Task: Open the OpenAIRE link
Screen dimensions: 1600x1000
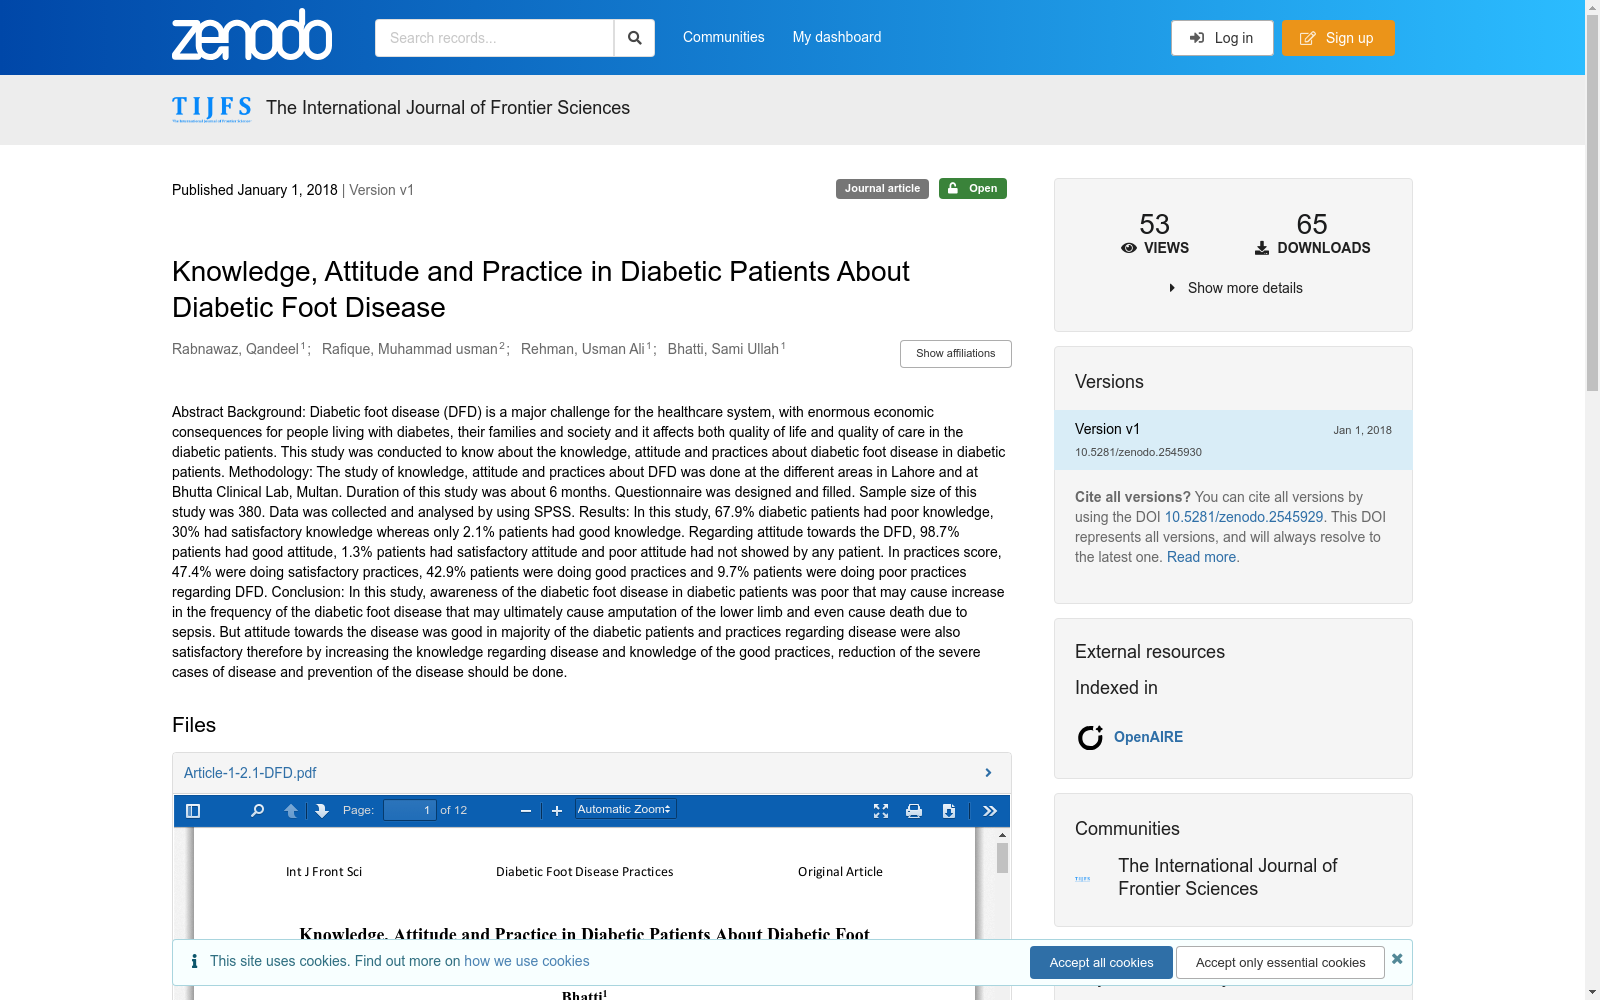Action: 1148,737
